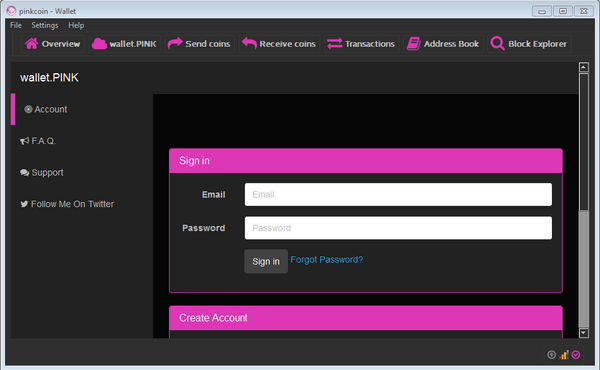Focus the Email input field
This screenshot has height=370, width=600.
(398, 194)
